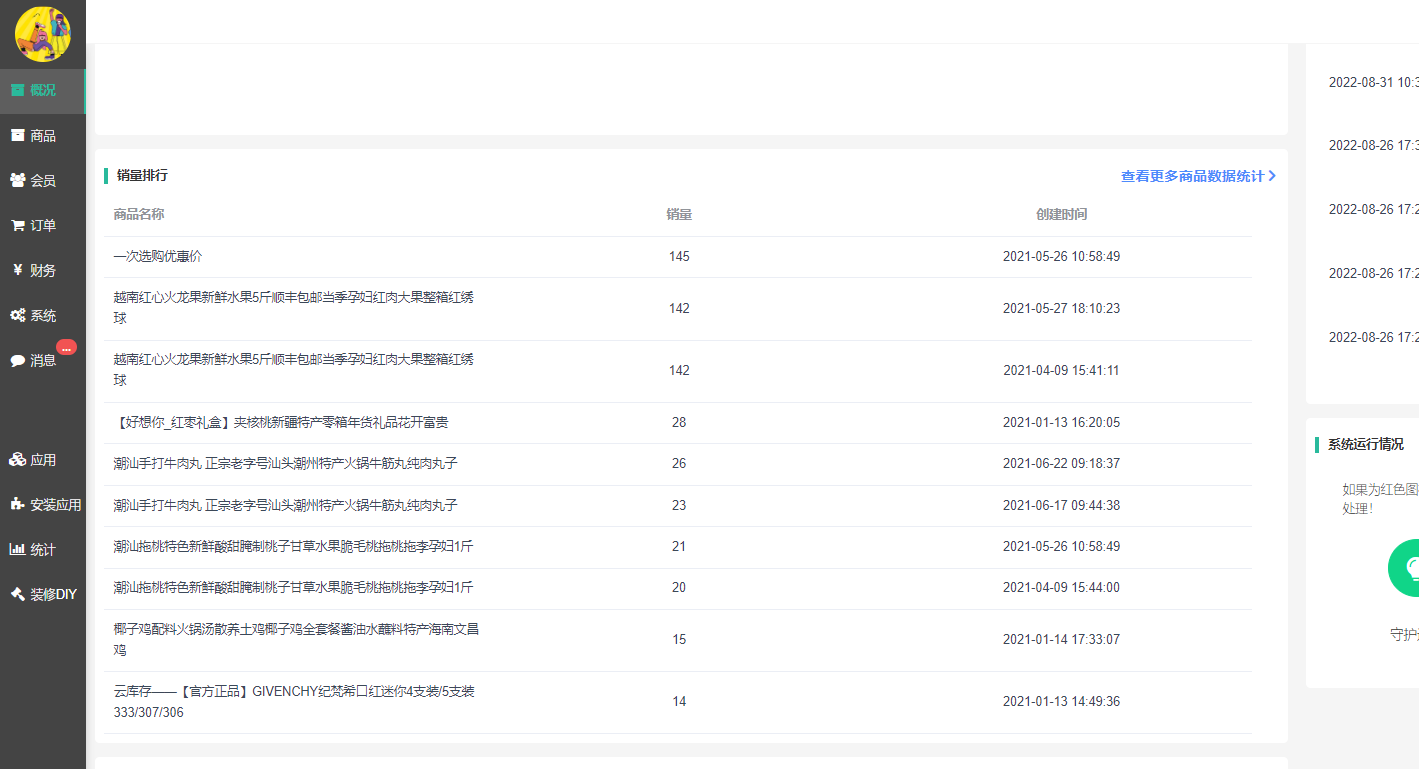1419x769 pixels.
Task: Click the 消息 chat bubble icon
Action: point(17,360)
